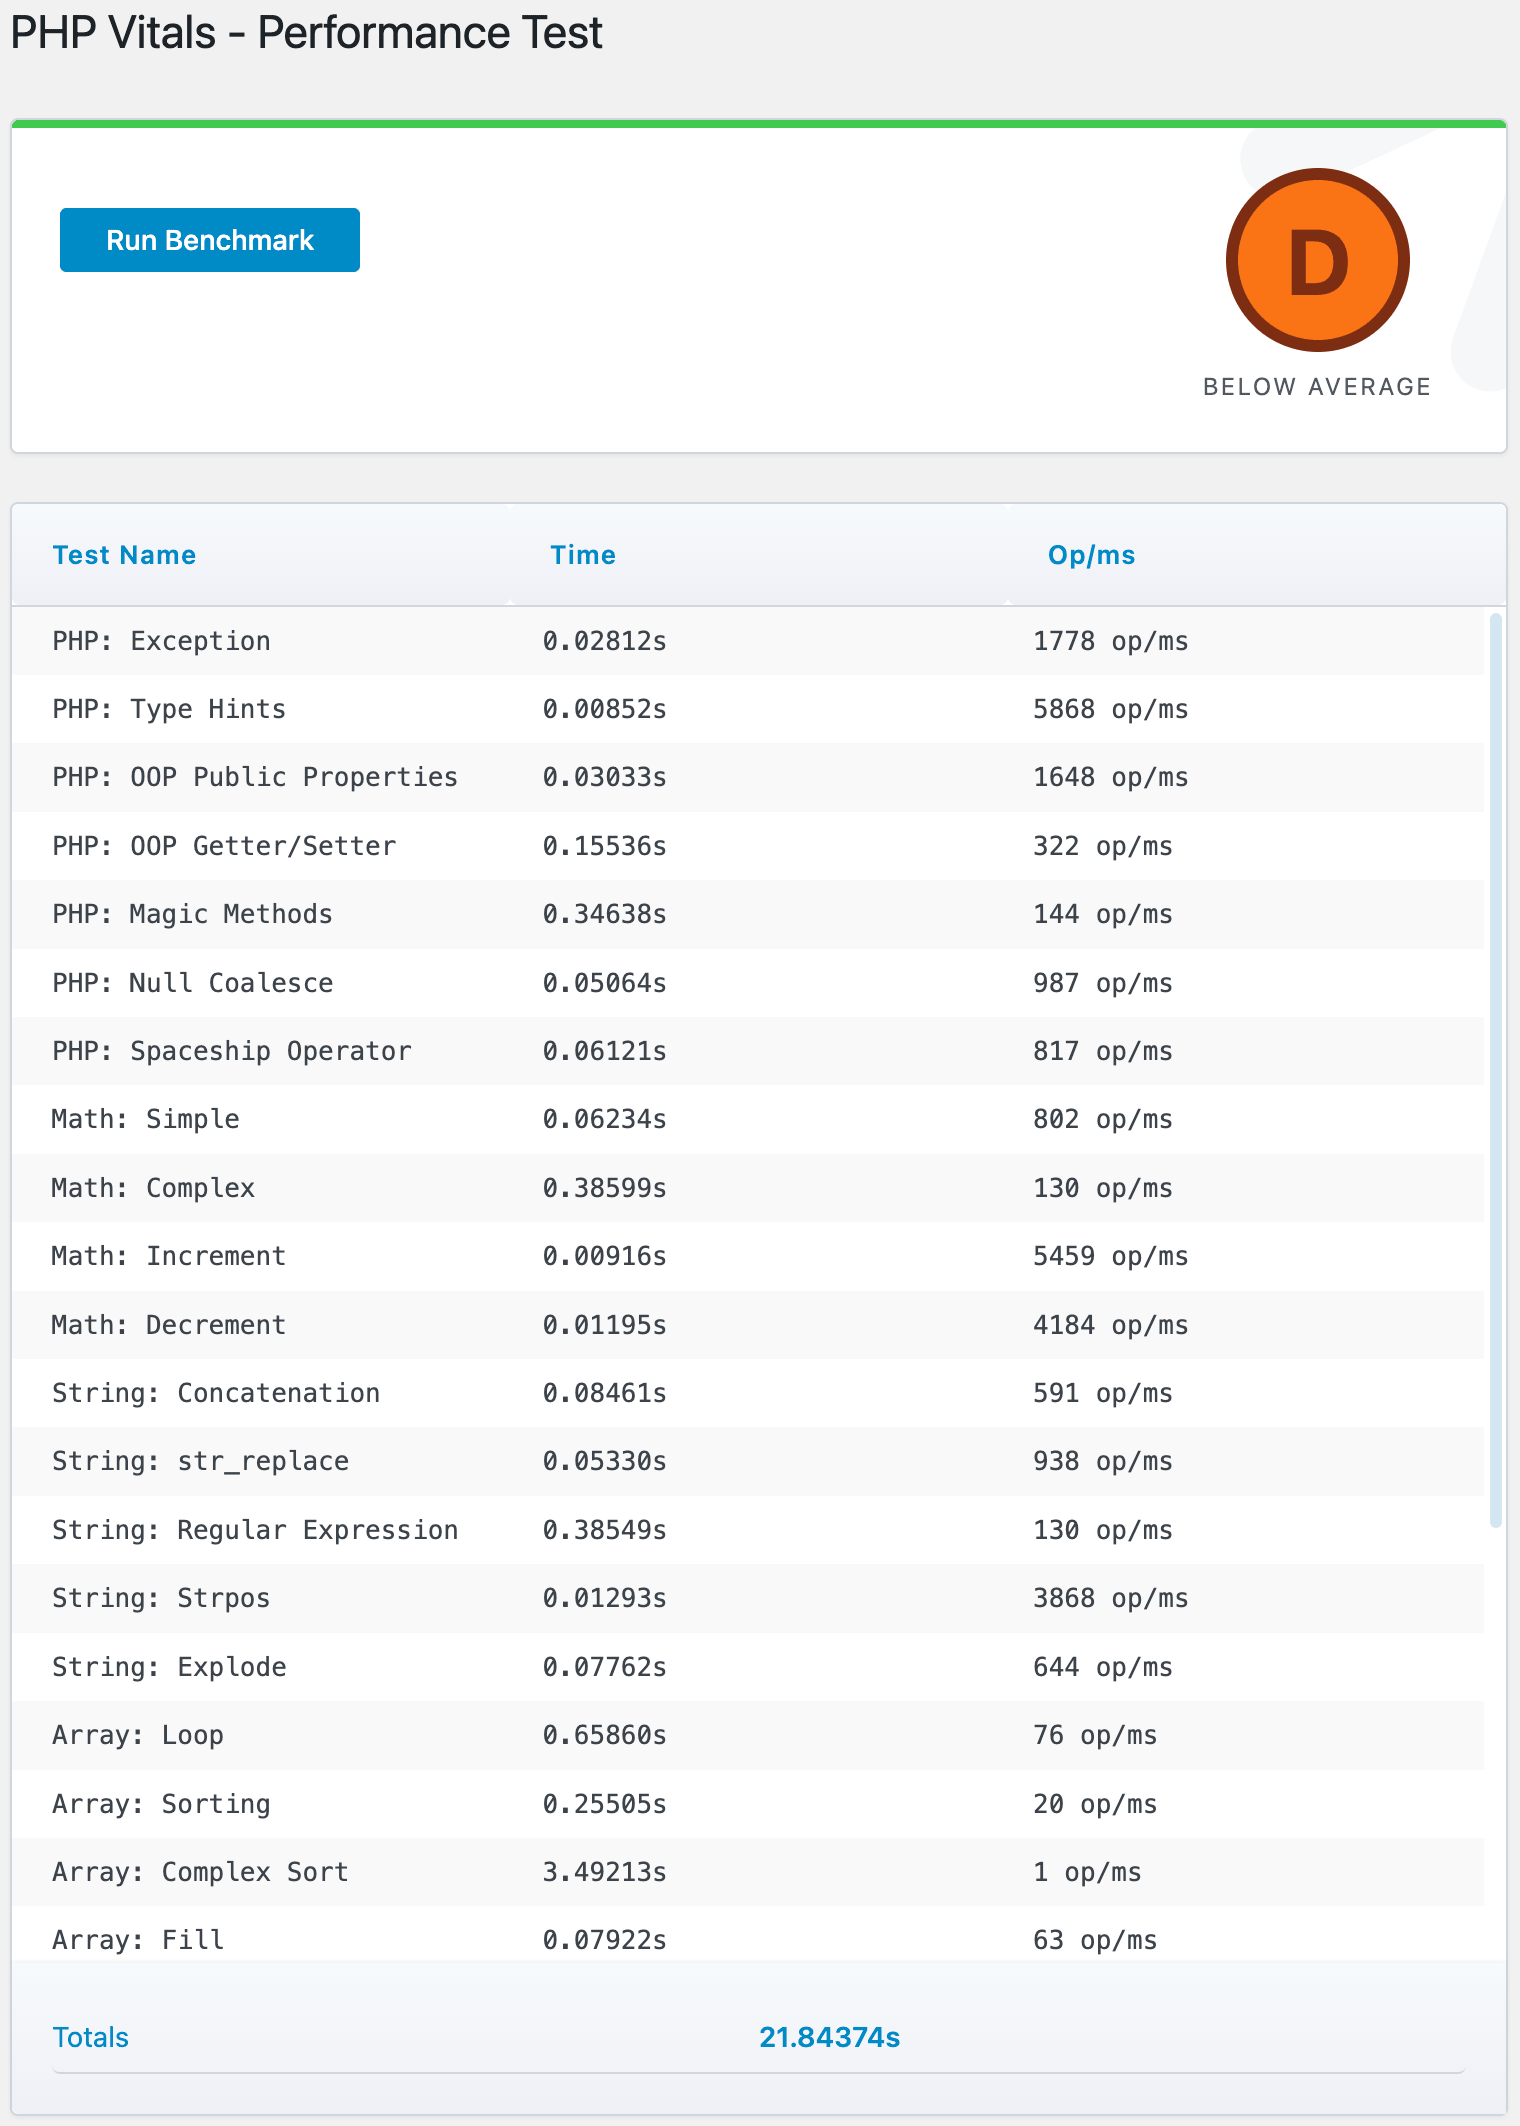Click the orange D grade badge
1520x2126 pixels.
pyautogui.click(x=1318, y=260)
